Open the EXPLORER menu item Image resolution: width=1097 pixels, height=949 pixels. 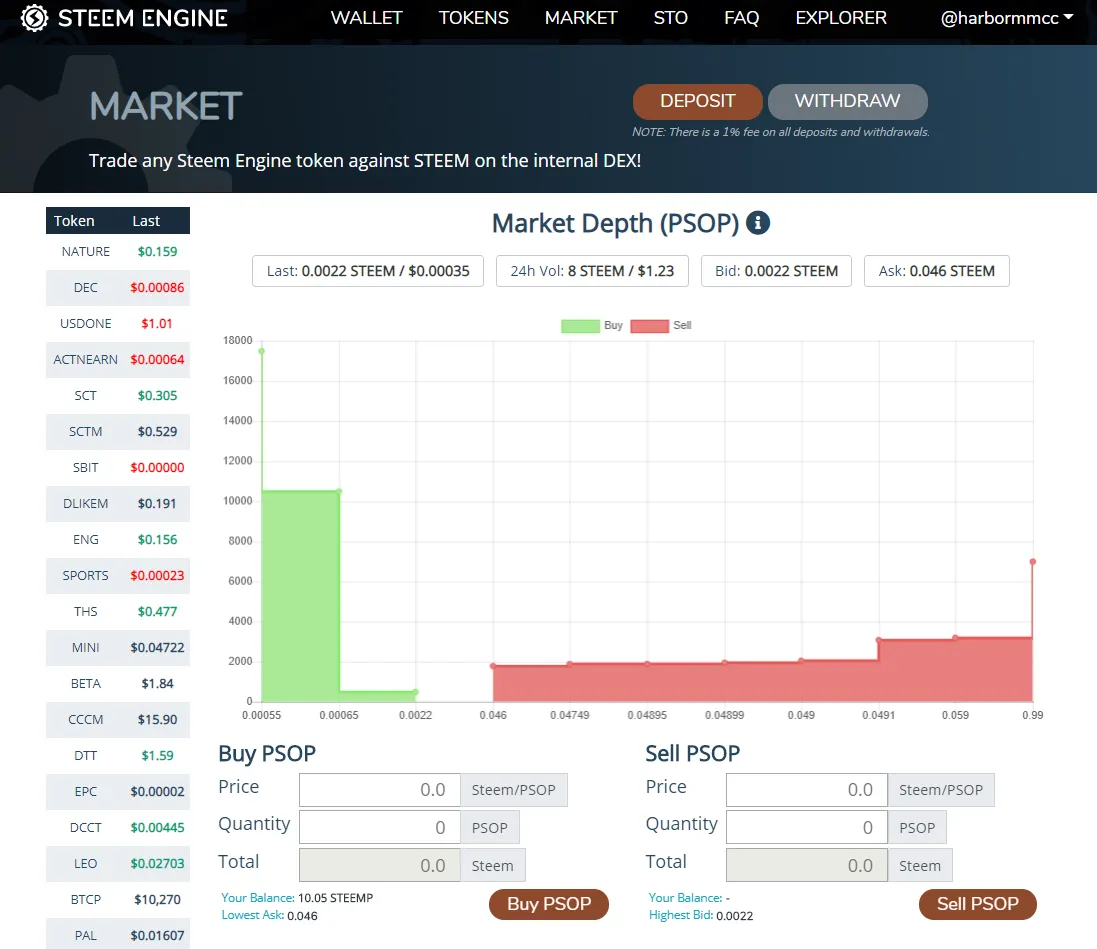841,18
